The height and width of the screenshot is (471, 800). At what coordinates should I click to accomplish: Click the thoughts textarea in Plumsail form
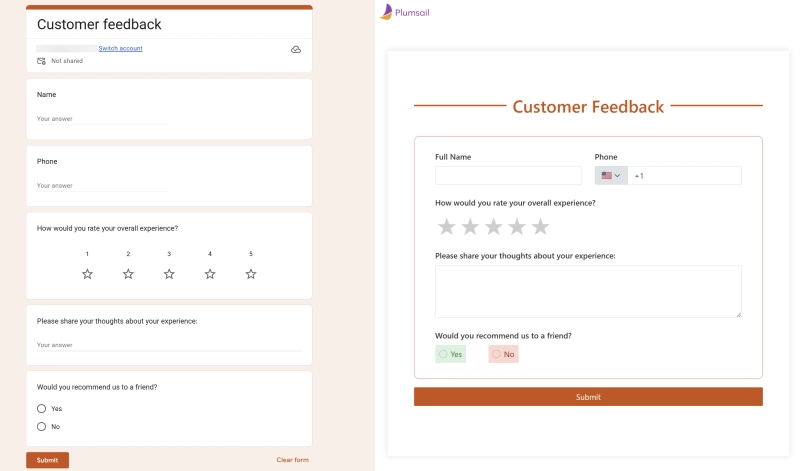pos(588,291)
